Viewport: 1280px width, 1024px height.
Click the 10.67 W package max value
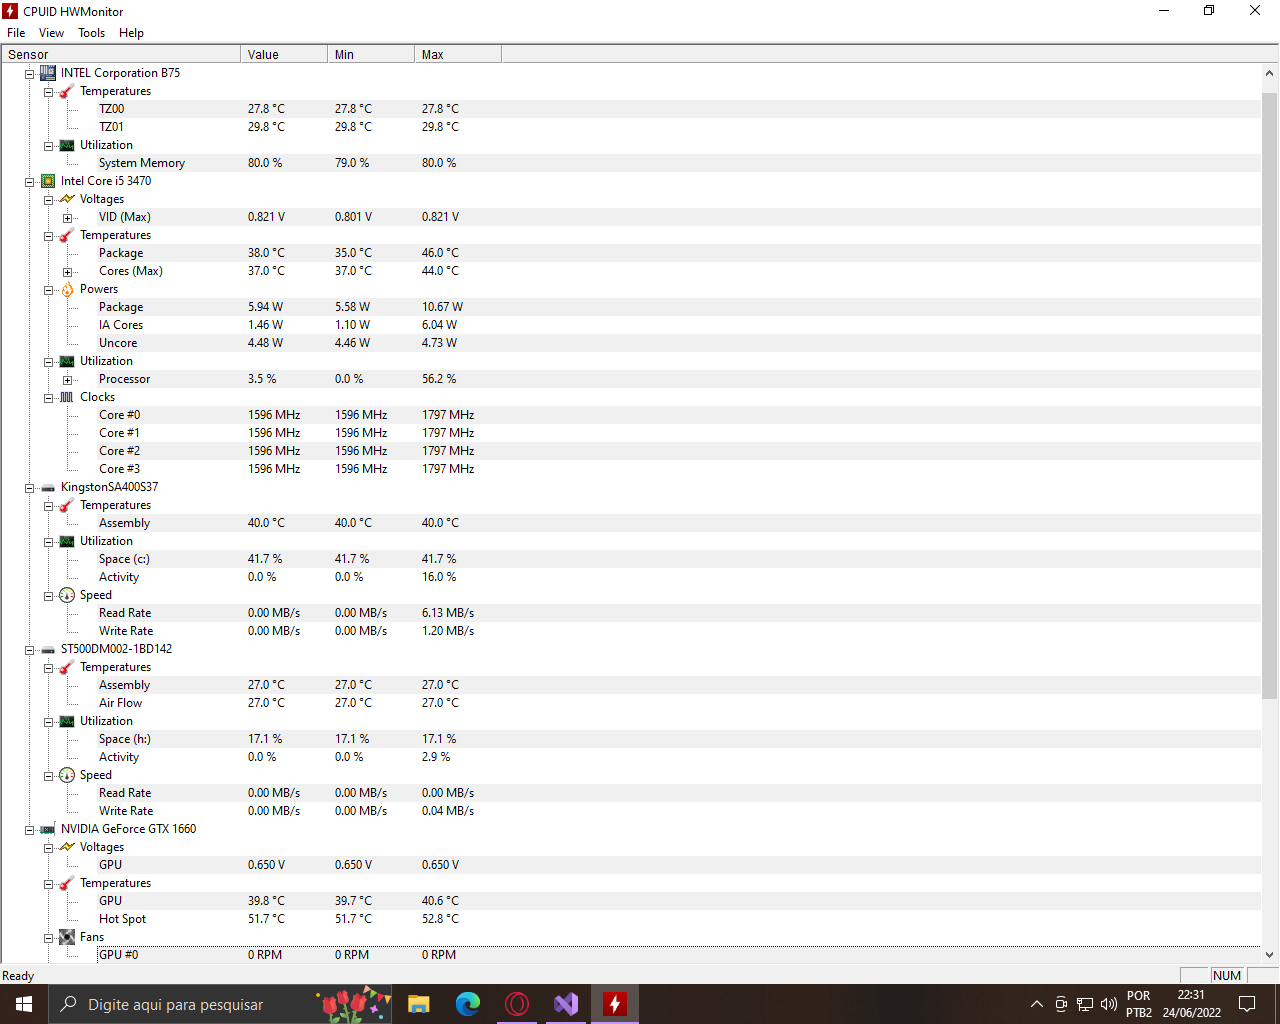pos(442,307)
